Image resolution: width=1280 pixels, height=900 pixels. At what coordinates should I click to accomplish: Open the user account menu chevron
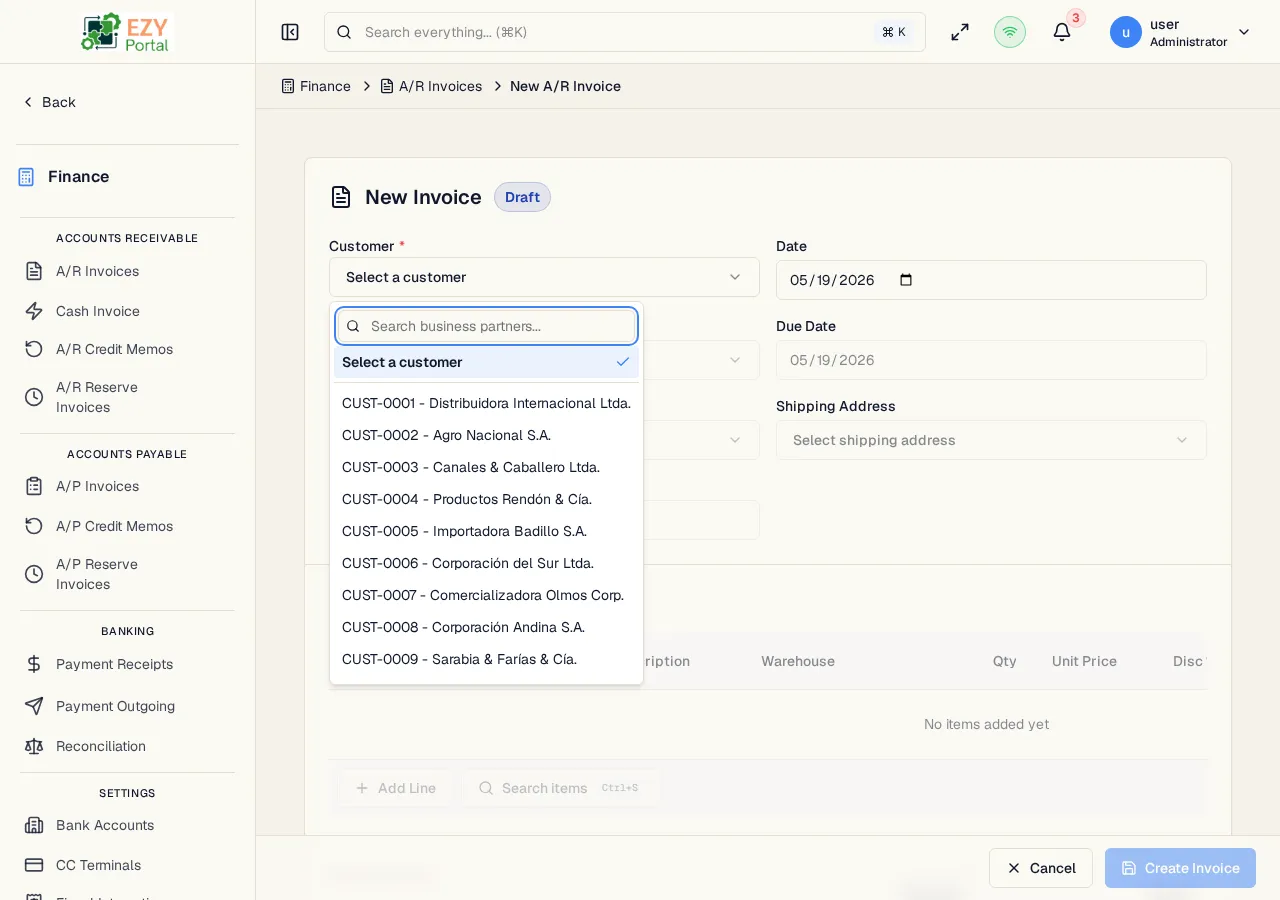[1244, 32]
